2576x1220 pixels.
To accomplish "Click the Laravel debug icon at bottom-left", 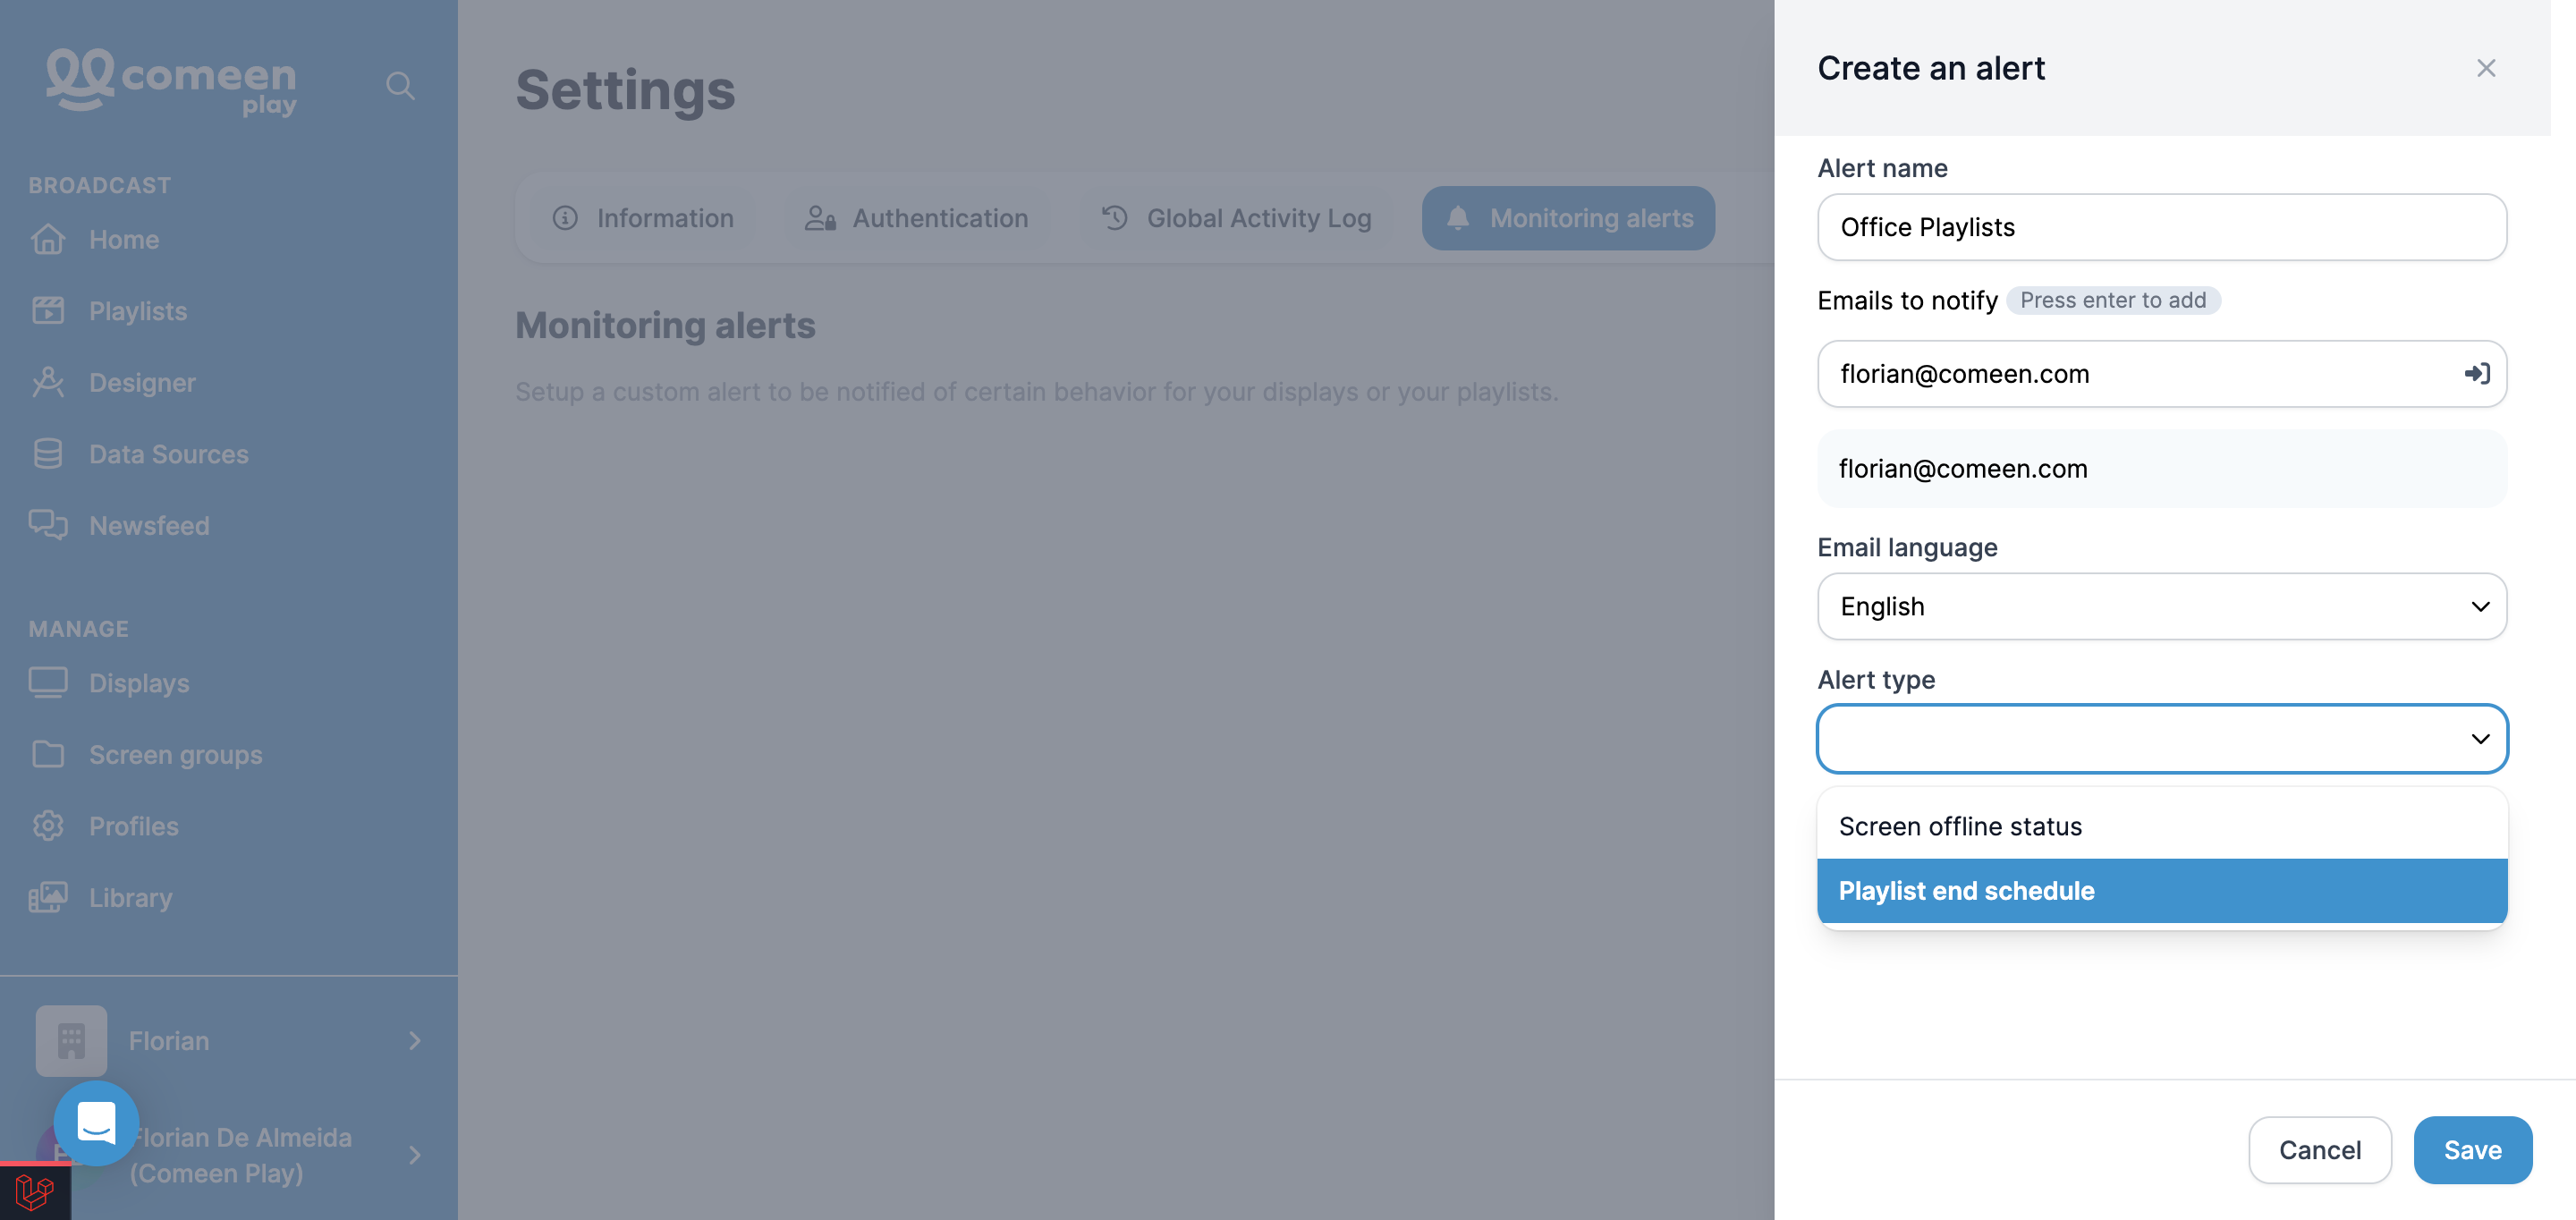I will pos(35,1192).
